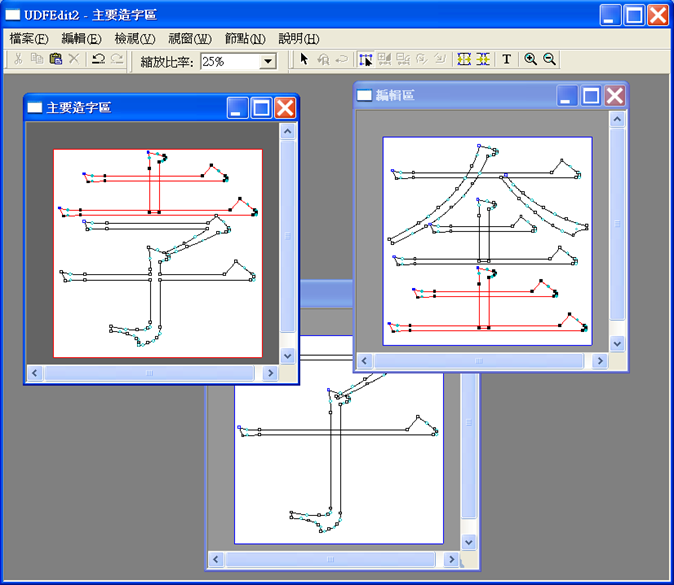Select the Text T tool
Image resolution: width=674 pixels, height=585 pixels.
507,59
